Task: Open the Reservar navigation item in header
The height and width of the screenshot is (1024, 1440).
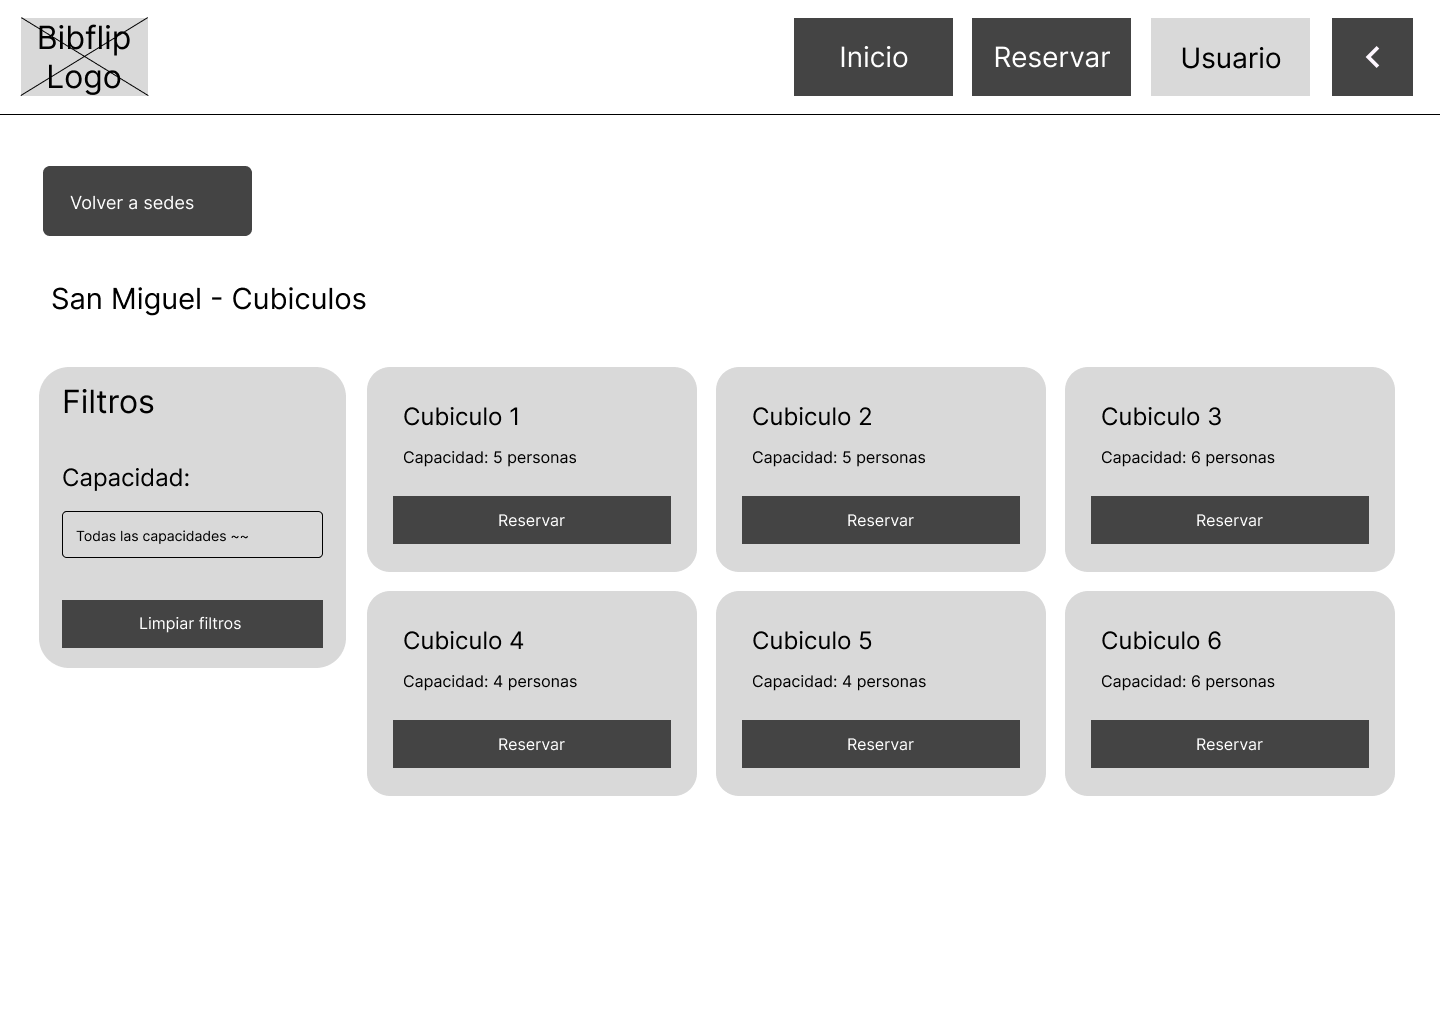Action: click(1051, 57)
